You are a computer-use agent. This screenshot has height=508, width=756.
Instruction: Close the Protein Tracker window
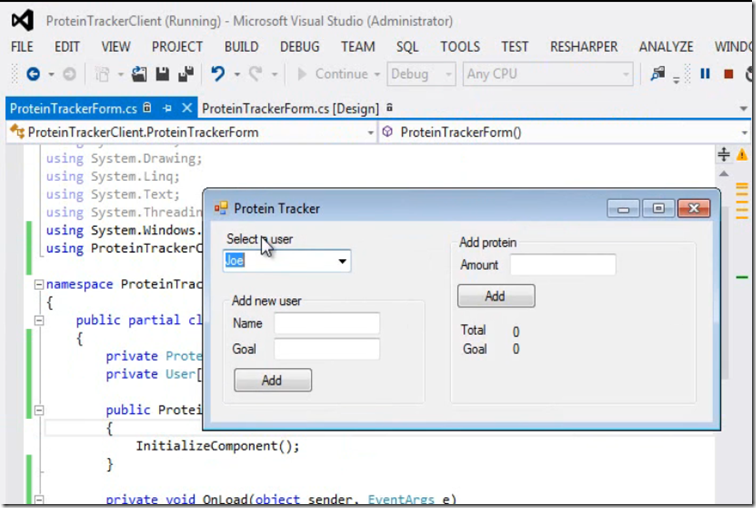coord(694,208)
